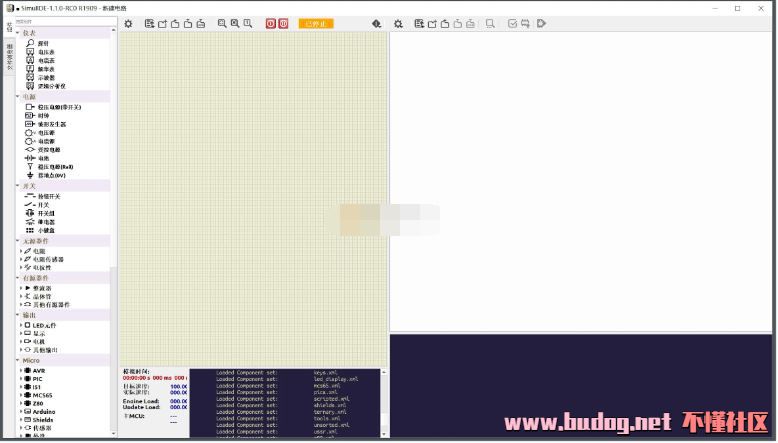Expand the 电阻 resistors subgroup
Image resolution: width=778 pixels, height=443 pixels.
(x=21, y=252)
